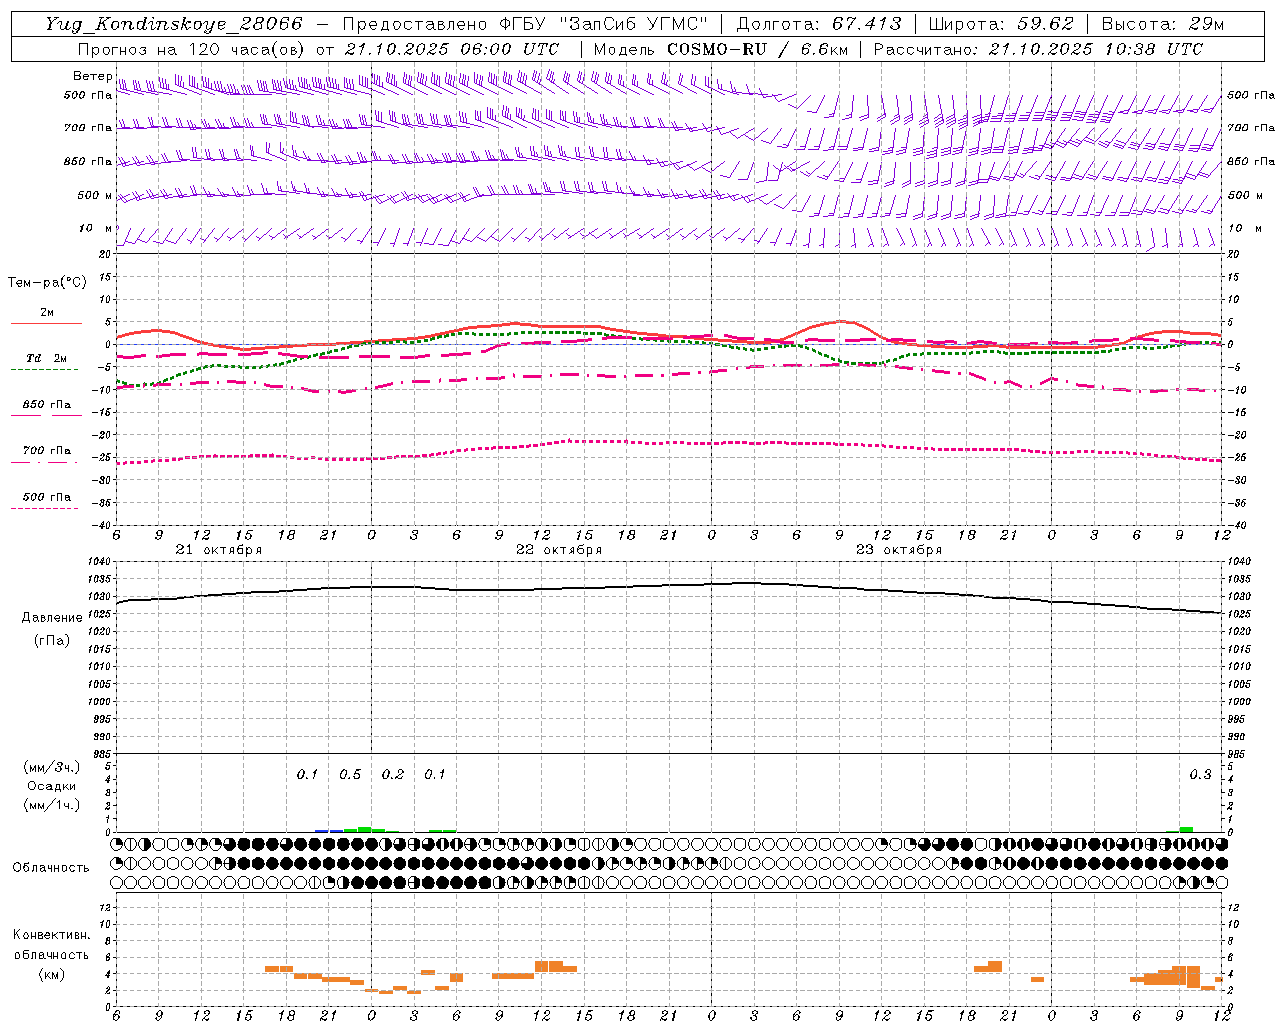This screenshot has height=1024, width=1280.
Task: Click the Конвективн. convective cloudiness label
Action: pos(52,935)
